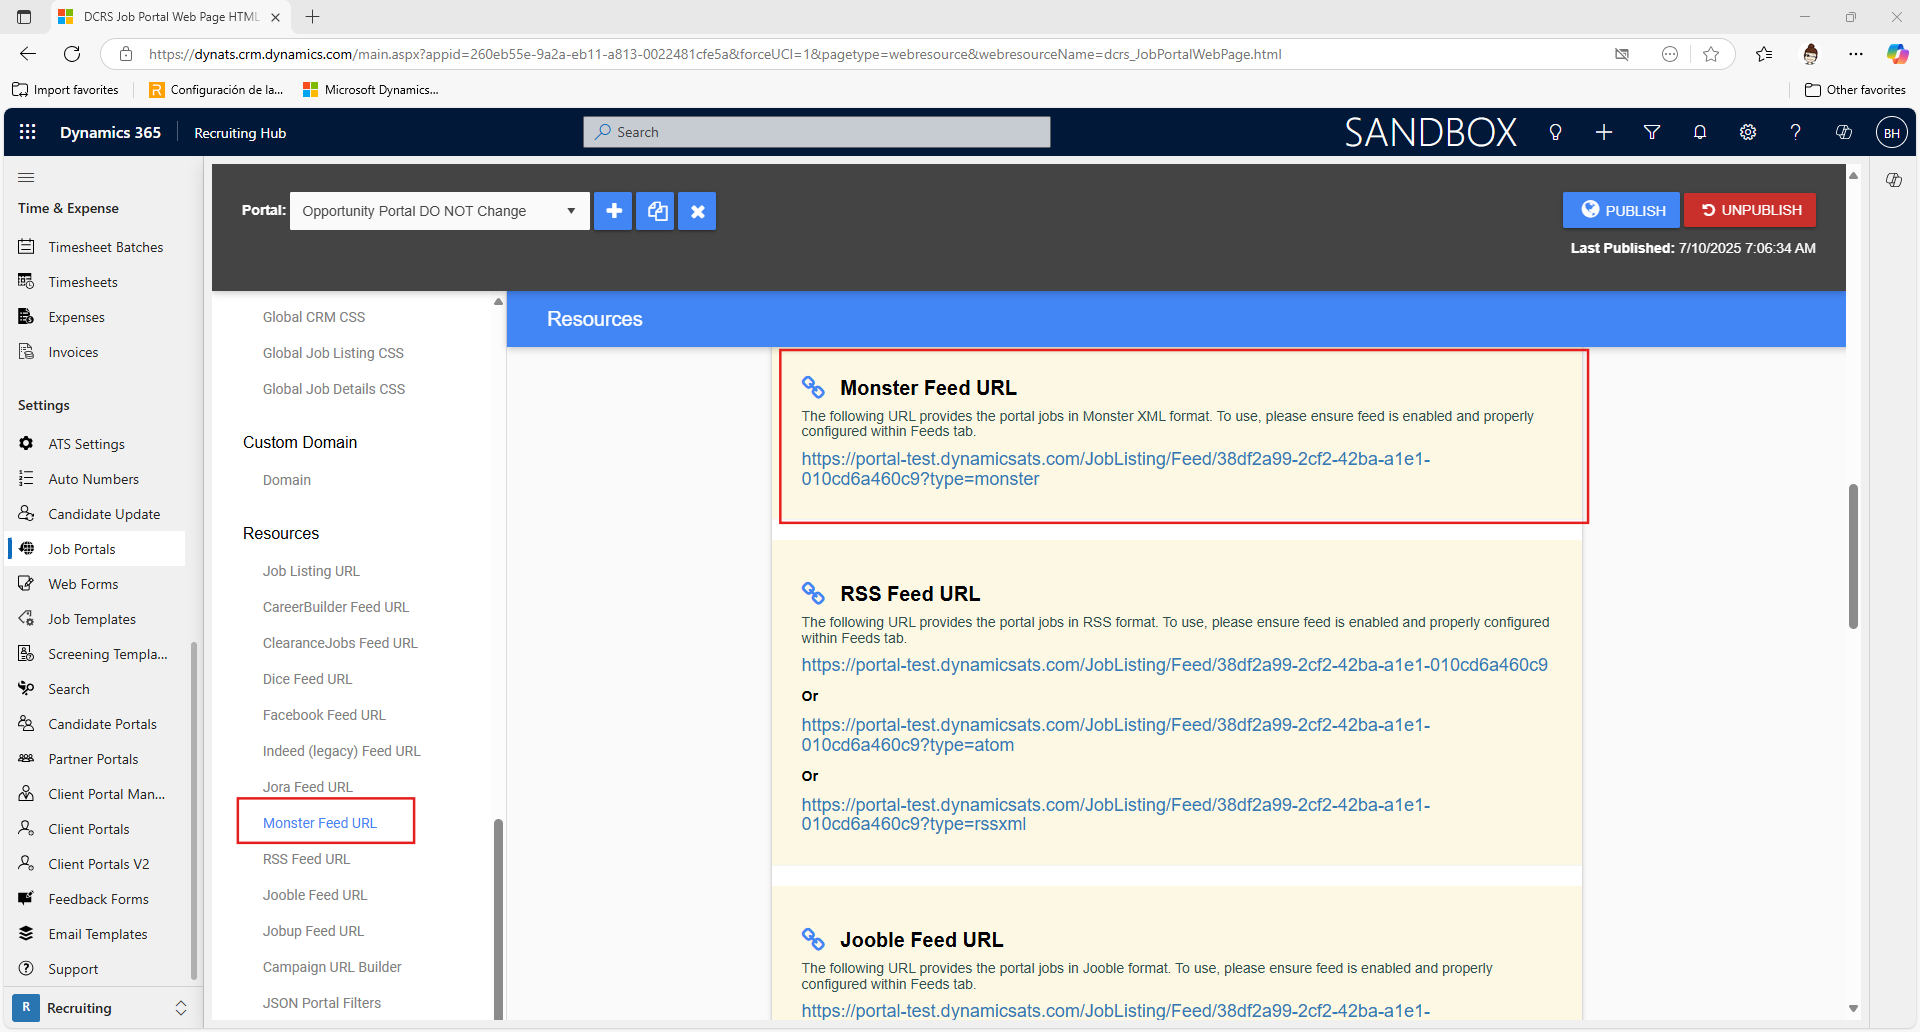
Task: Open Timesheets in the sidebar
Action: (83, 282)
